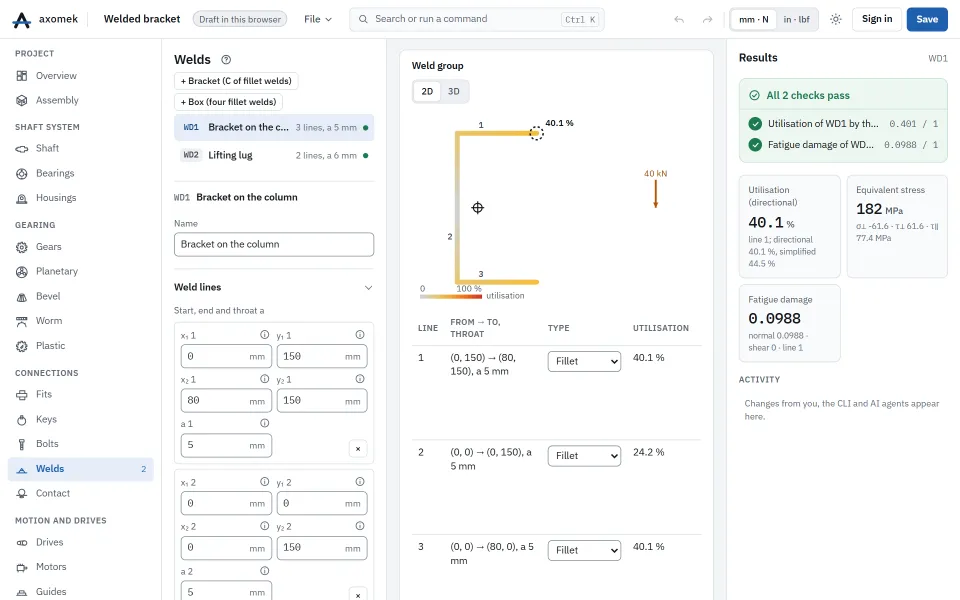Remove weld line 1 with its x button

358,449
